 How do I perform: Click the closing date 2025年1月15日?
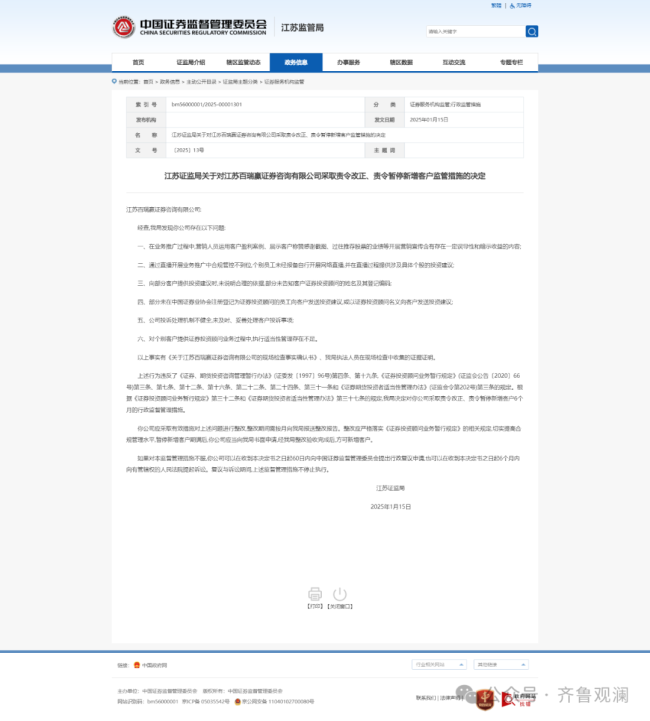[391, 507]
